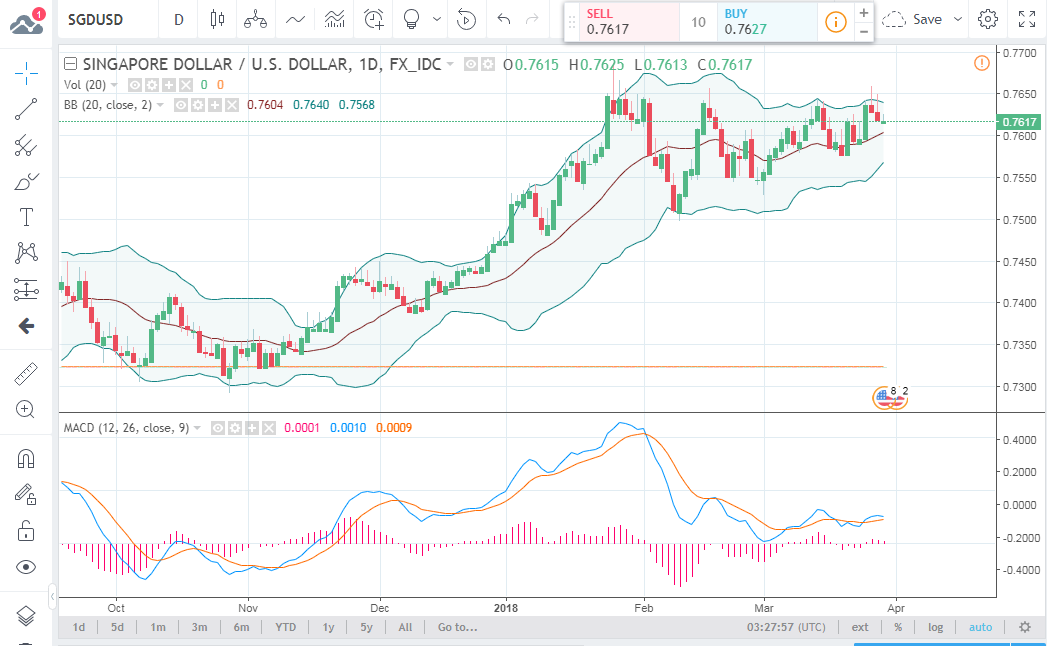Select the 5d time range

pyautogui.click(x=118, y=627)
